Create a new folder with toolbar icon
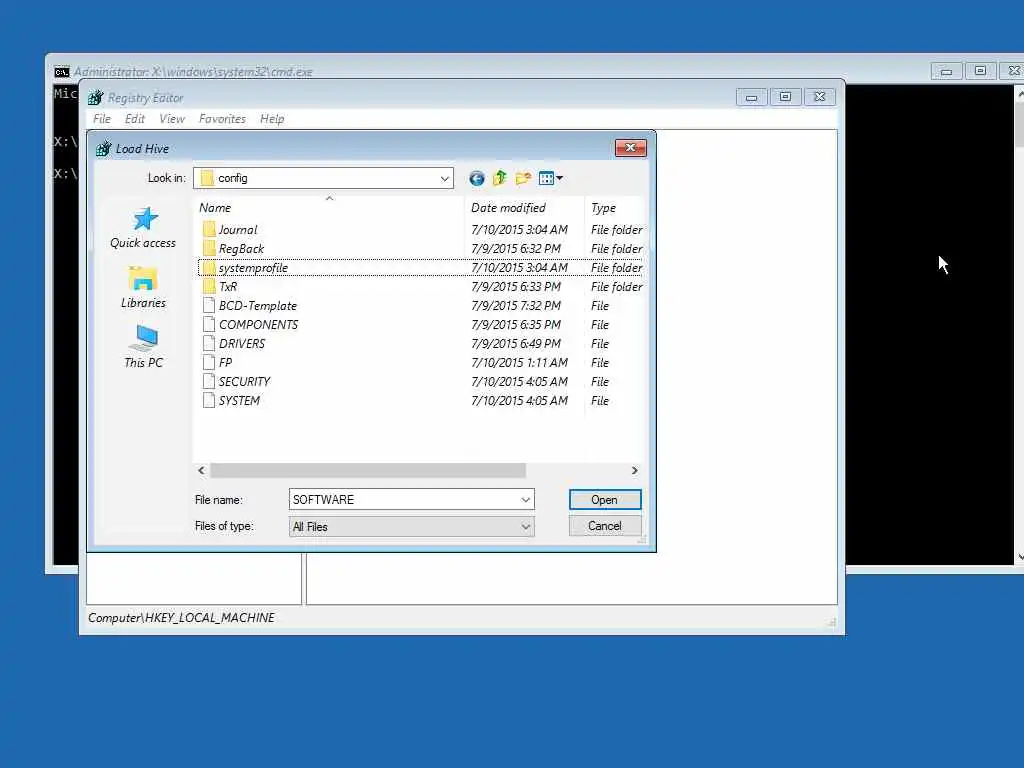Viewport: 1024px width, 768px height. (523, 178)
